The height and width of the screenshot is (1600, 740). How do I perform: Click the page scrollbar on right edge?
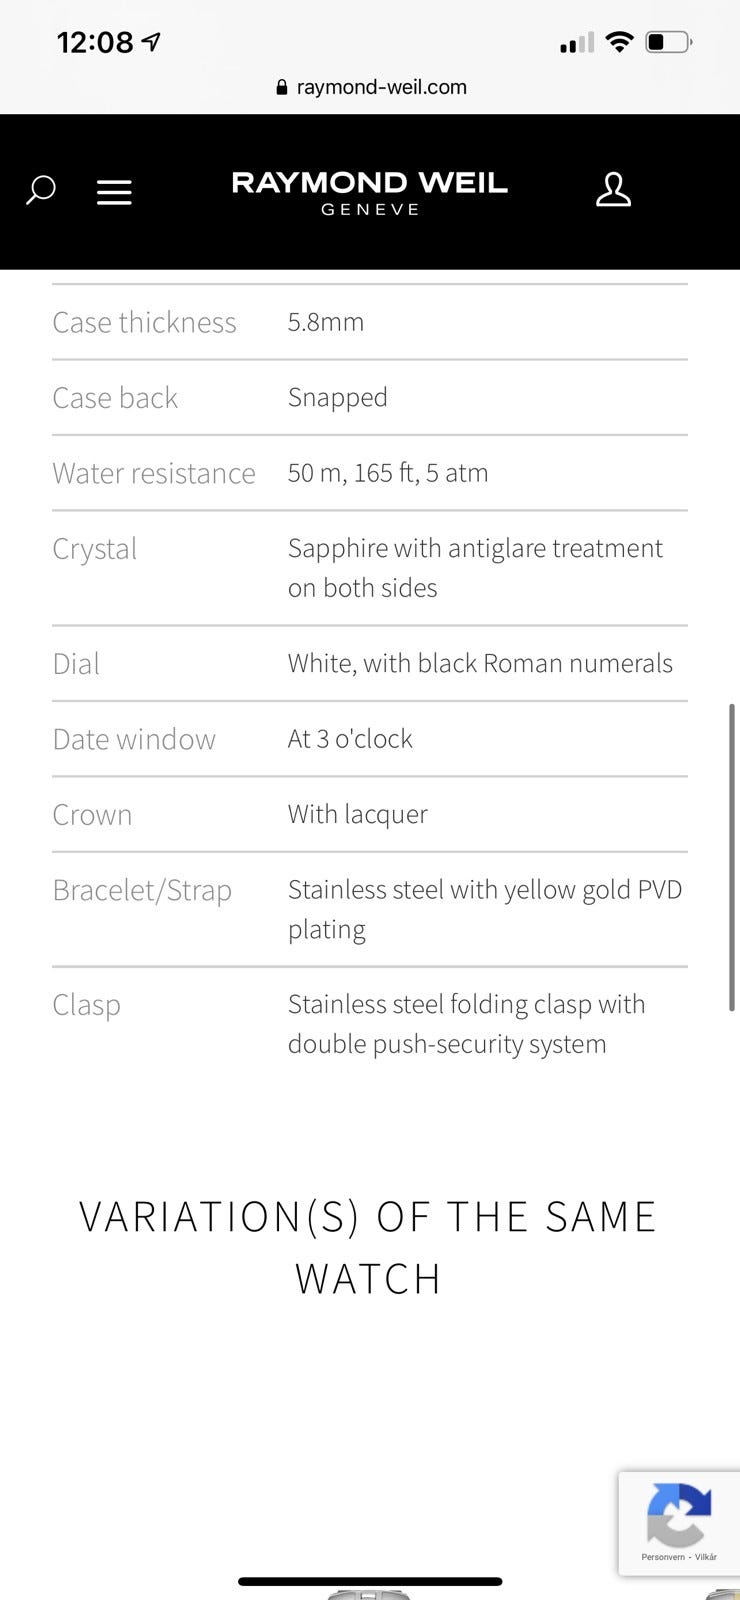(733, 857)
